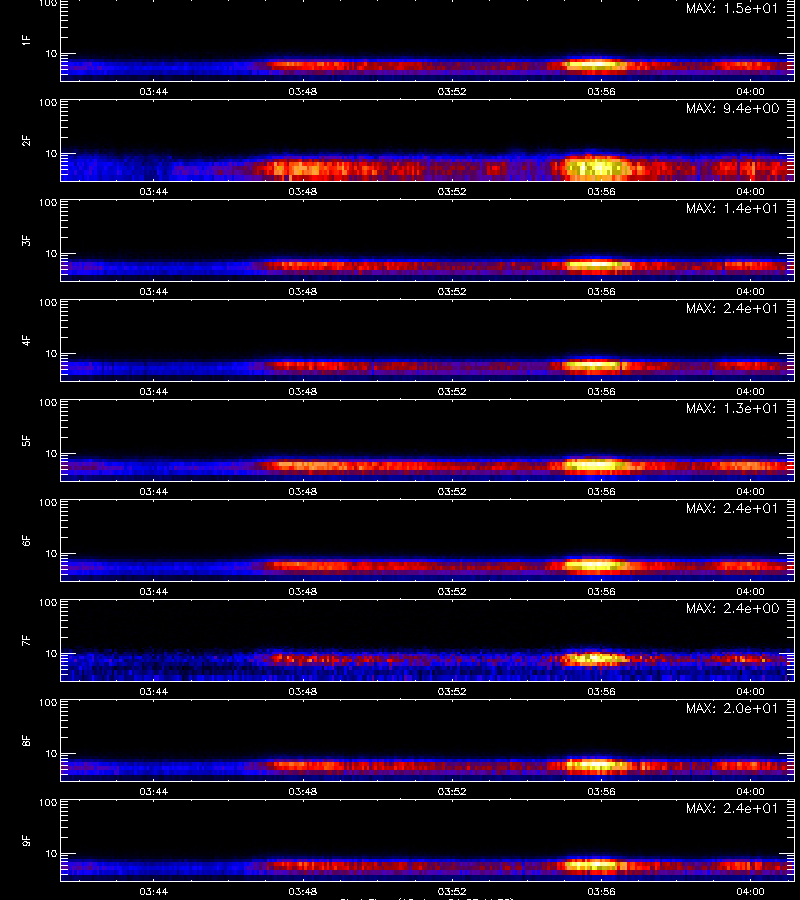Click the 2F panel axis label
800x900 pixels.
pos(26,141)
